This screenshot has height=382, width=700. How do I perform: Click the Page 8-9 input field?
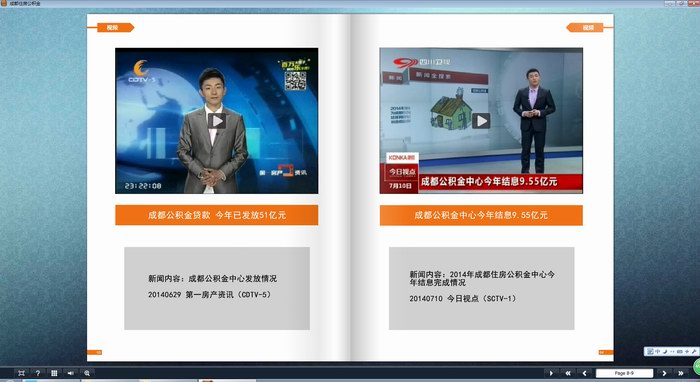click(624, 373)
